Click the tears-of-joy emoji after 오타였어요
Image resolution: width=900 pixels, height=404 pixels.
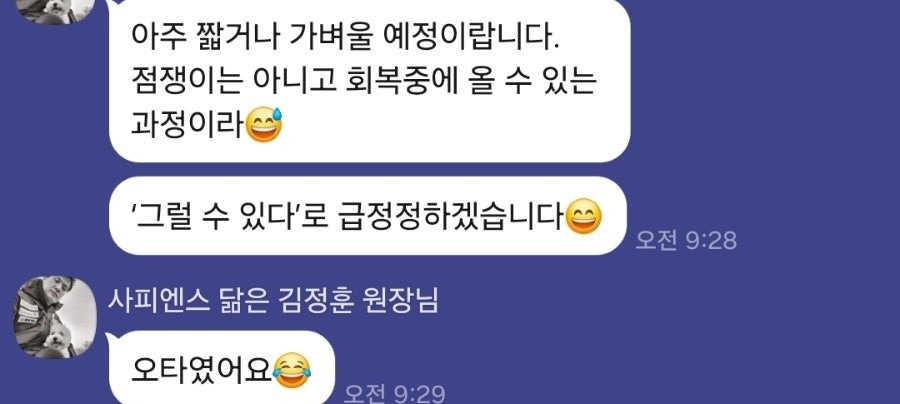pyautogui.click(x=292, y=370)
